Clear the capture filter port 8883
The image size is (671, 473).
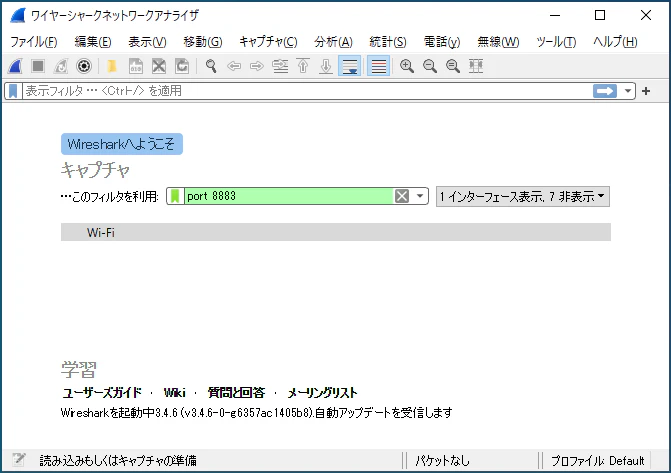pyautogui.click(x=402, y=196)
